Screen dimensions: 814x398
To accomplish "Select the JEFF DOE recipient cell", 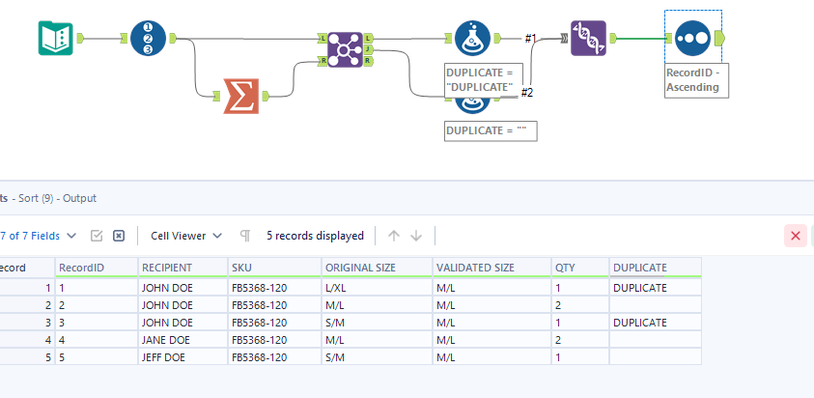I will (183, 358).
